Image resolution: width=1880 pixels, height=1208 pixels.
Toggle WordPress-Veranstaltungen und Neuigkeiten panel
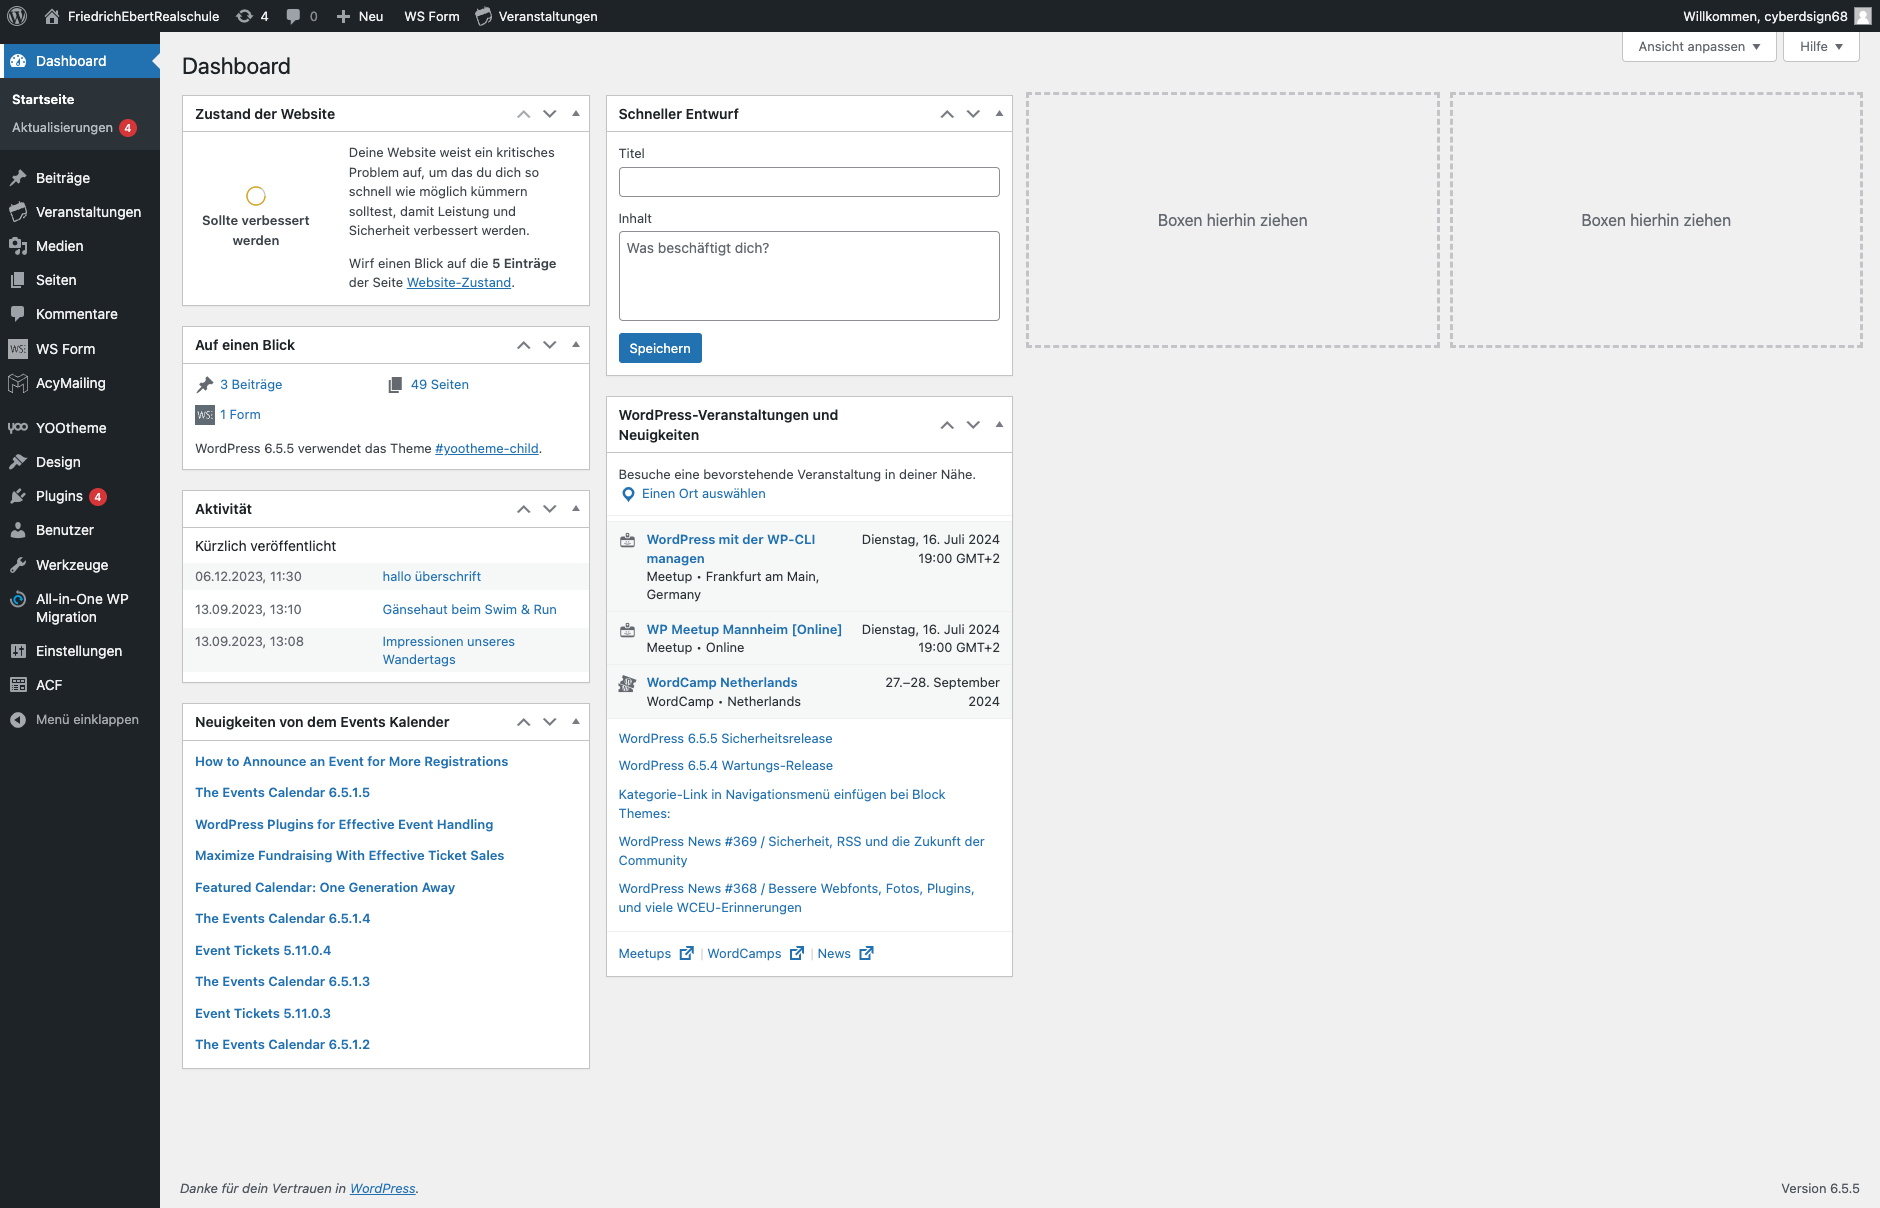point(999,425)
